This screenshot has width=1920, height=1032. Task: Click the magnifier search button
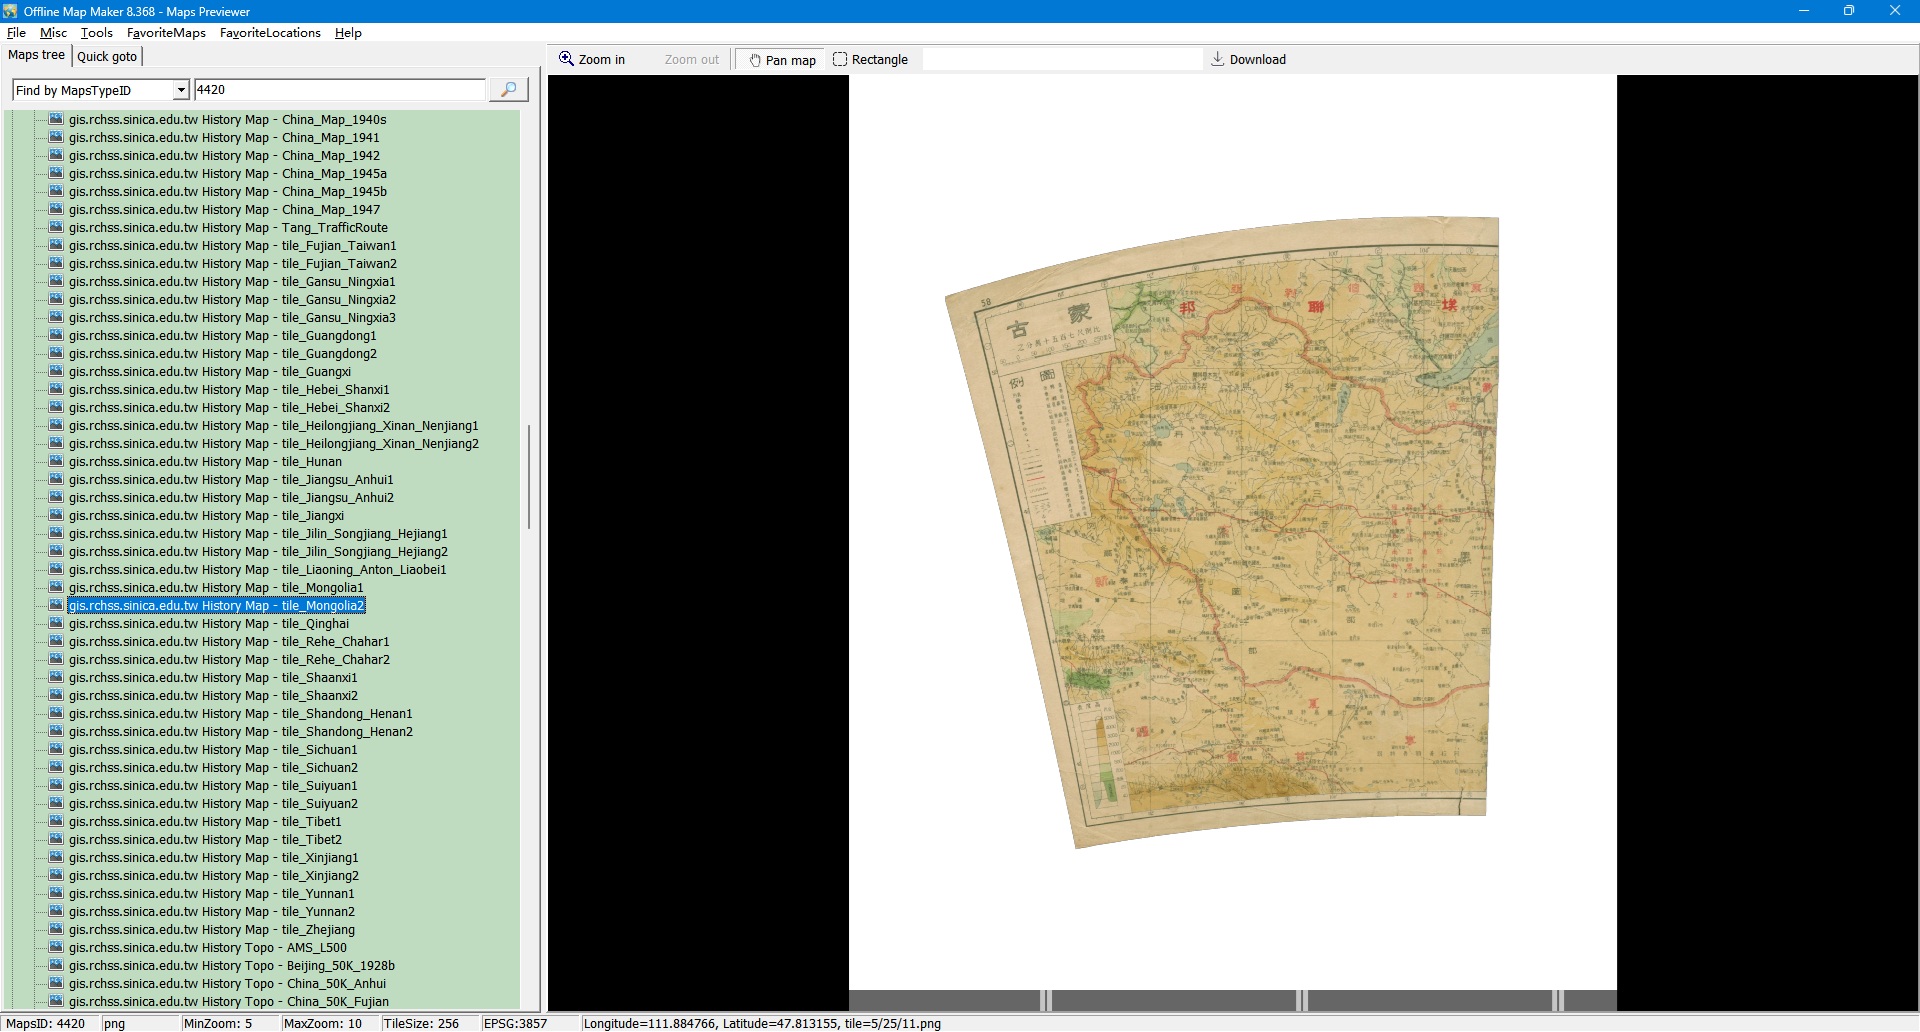pos(508,90)
